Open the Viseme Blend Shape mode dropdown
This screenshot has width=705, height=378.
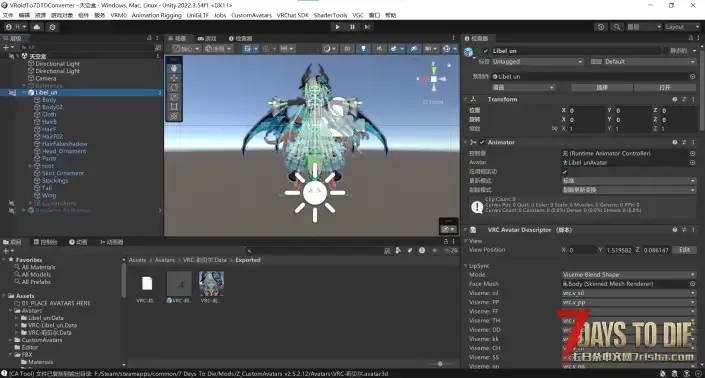(x=629, y=275)
